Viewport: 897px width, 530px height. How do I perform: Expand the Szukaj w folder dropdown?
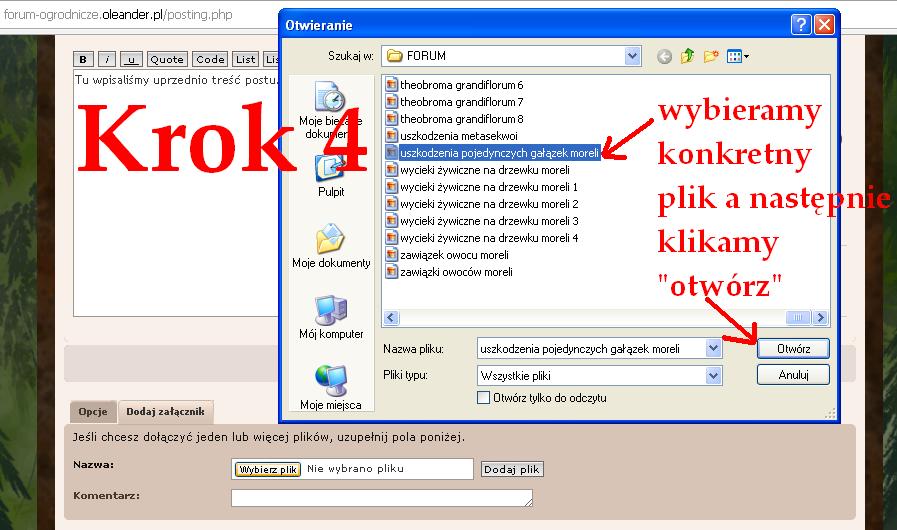tap(632, 56)
